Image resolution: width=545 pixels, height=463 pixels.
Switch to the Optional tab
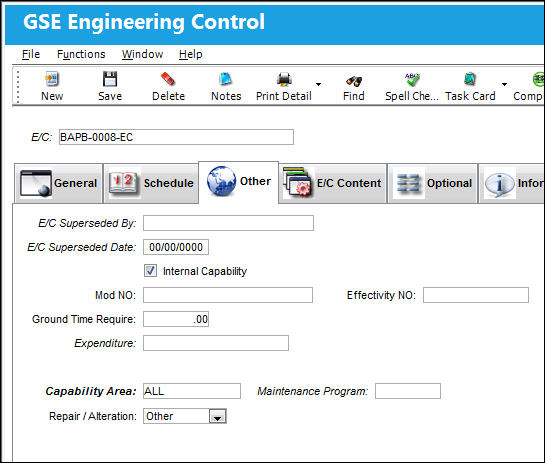tap(433, 183)
